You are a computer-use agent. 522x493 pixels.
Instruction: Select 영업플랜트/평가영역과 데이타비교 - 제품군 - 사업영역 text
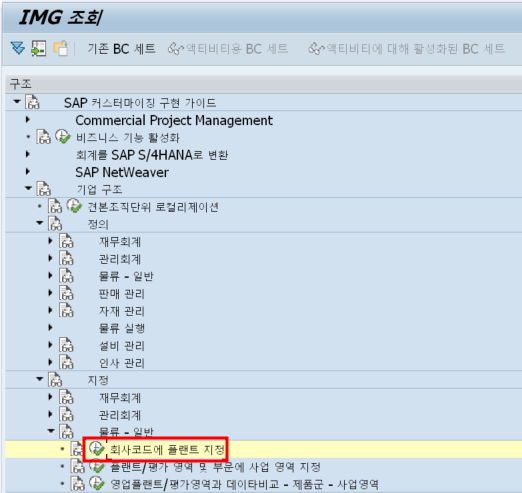coord(244,484)
